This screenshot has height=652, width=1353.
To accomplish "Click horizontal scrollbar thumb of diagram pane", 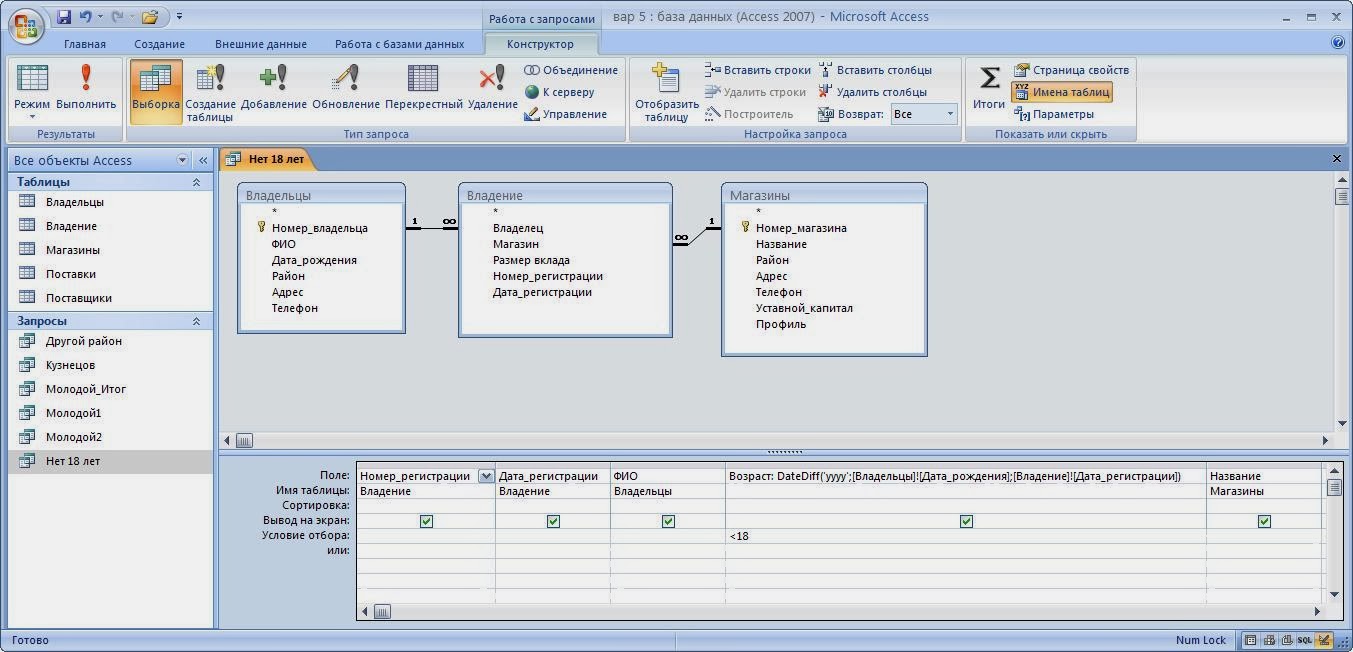I will pyautogui.click(x=244, y=440).
